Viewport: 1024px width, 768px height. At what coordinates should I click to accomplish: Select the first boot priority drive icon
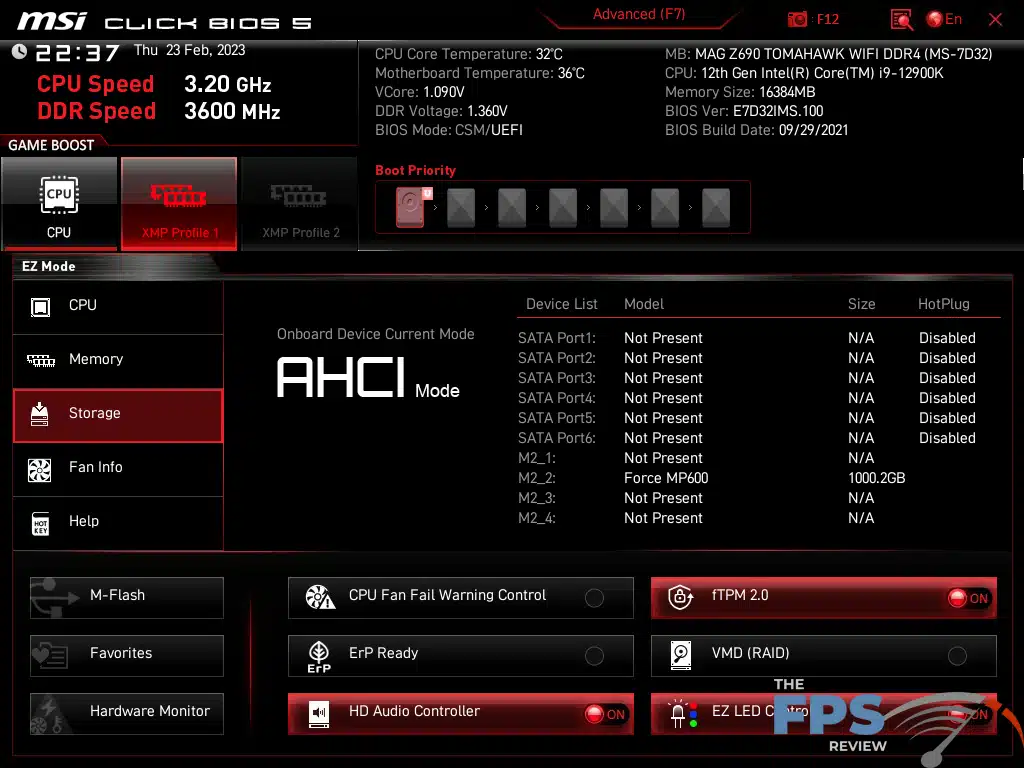410,207
